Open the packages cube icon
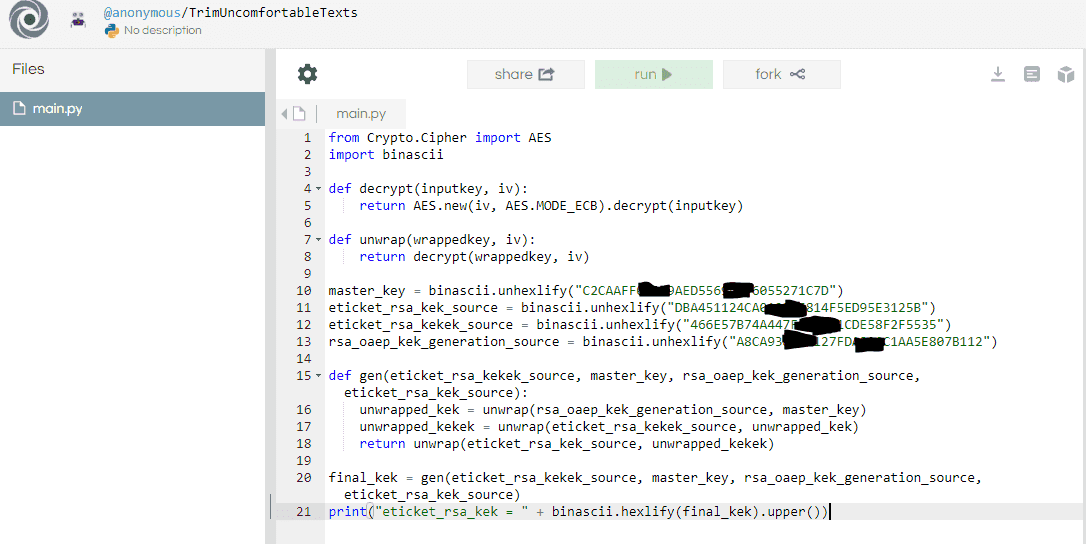 [1065, 75]
